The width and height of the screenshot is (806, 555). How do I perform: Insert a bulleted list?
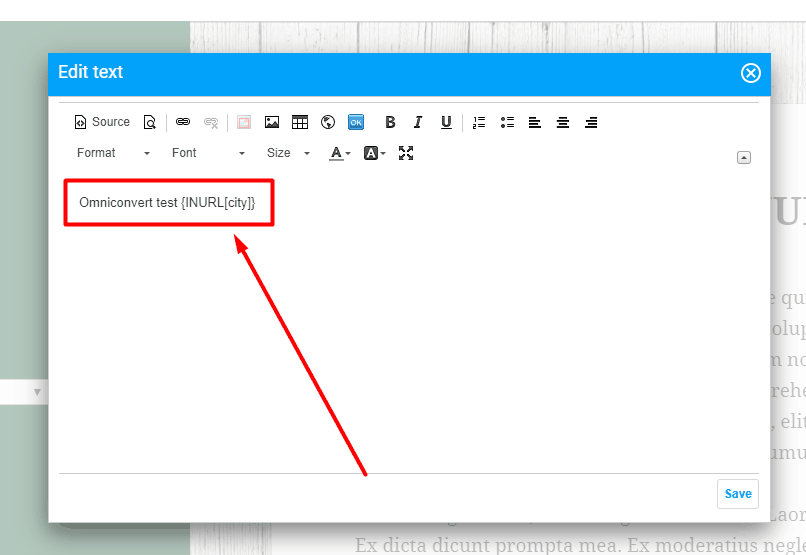[507, 122]
